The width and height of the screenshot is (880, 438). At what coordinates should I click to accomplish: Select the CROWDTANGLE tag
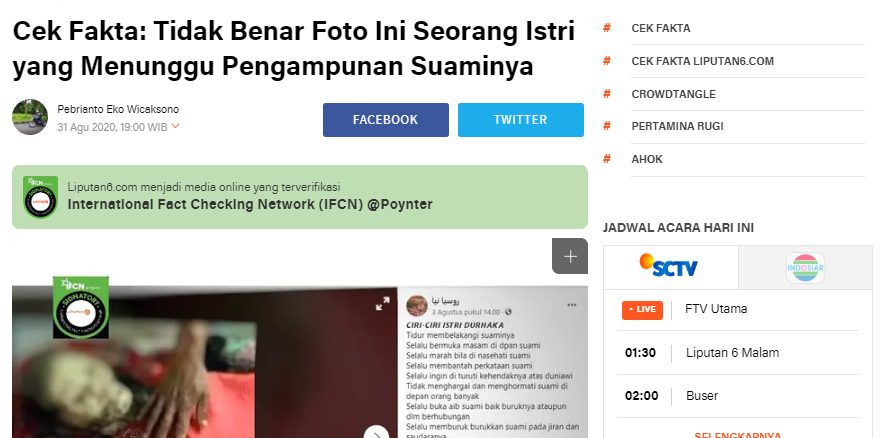[673, 94]
